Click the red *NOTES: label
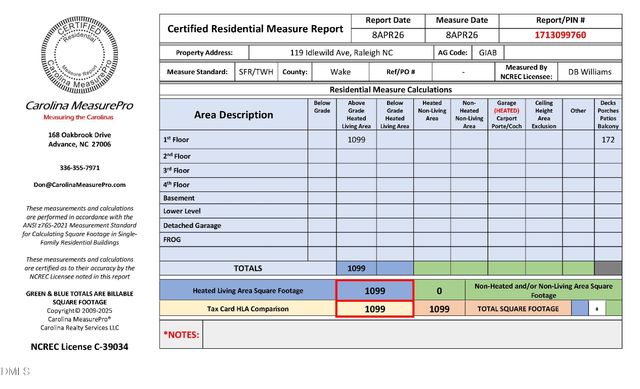Viewport: 640px width, 389px height. pyautogui.click(x=181, y=335)
